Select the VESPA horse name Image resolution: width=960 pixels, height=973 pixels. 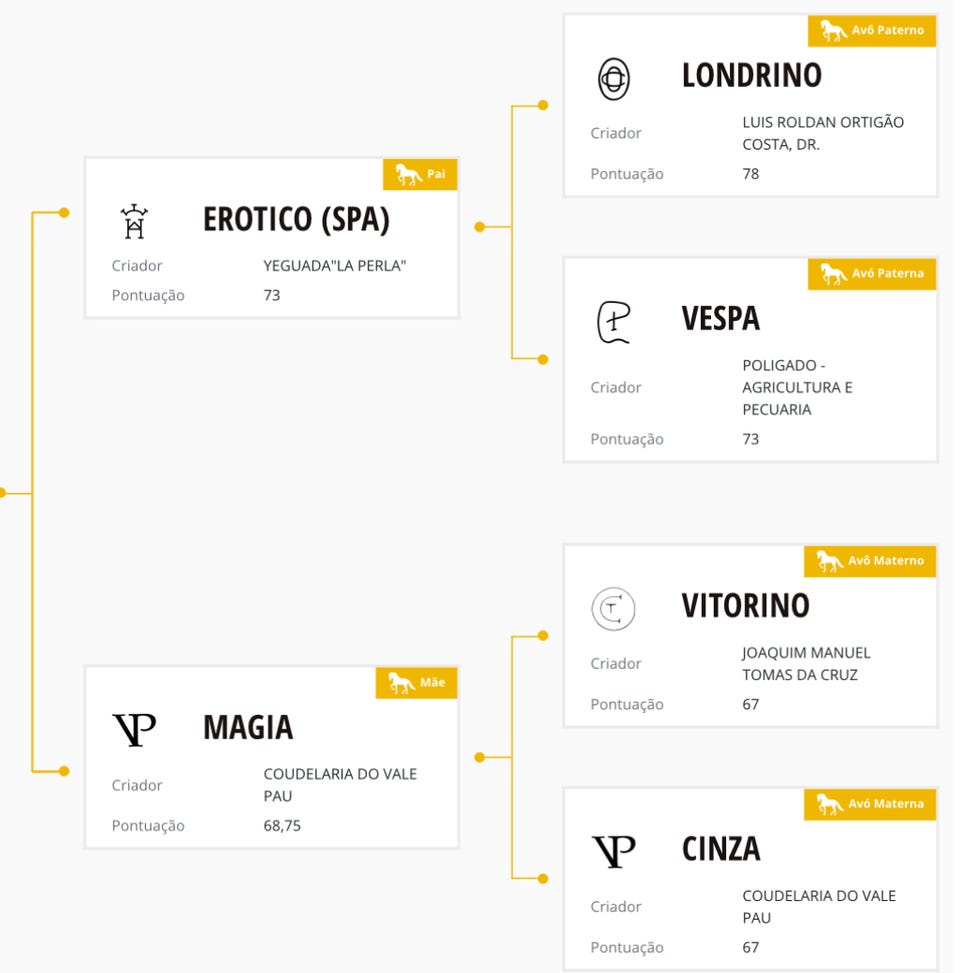coord(720,319)
